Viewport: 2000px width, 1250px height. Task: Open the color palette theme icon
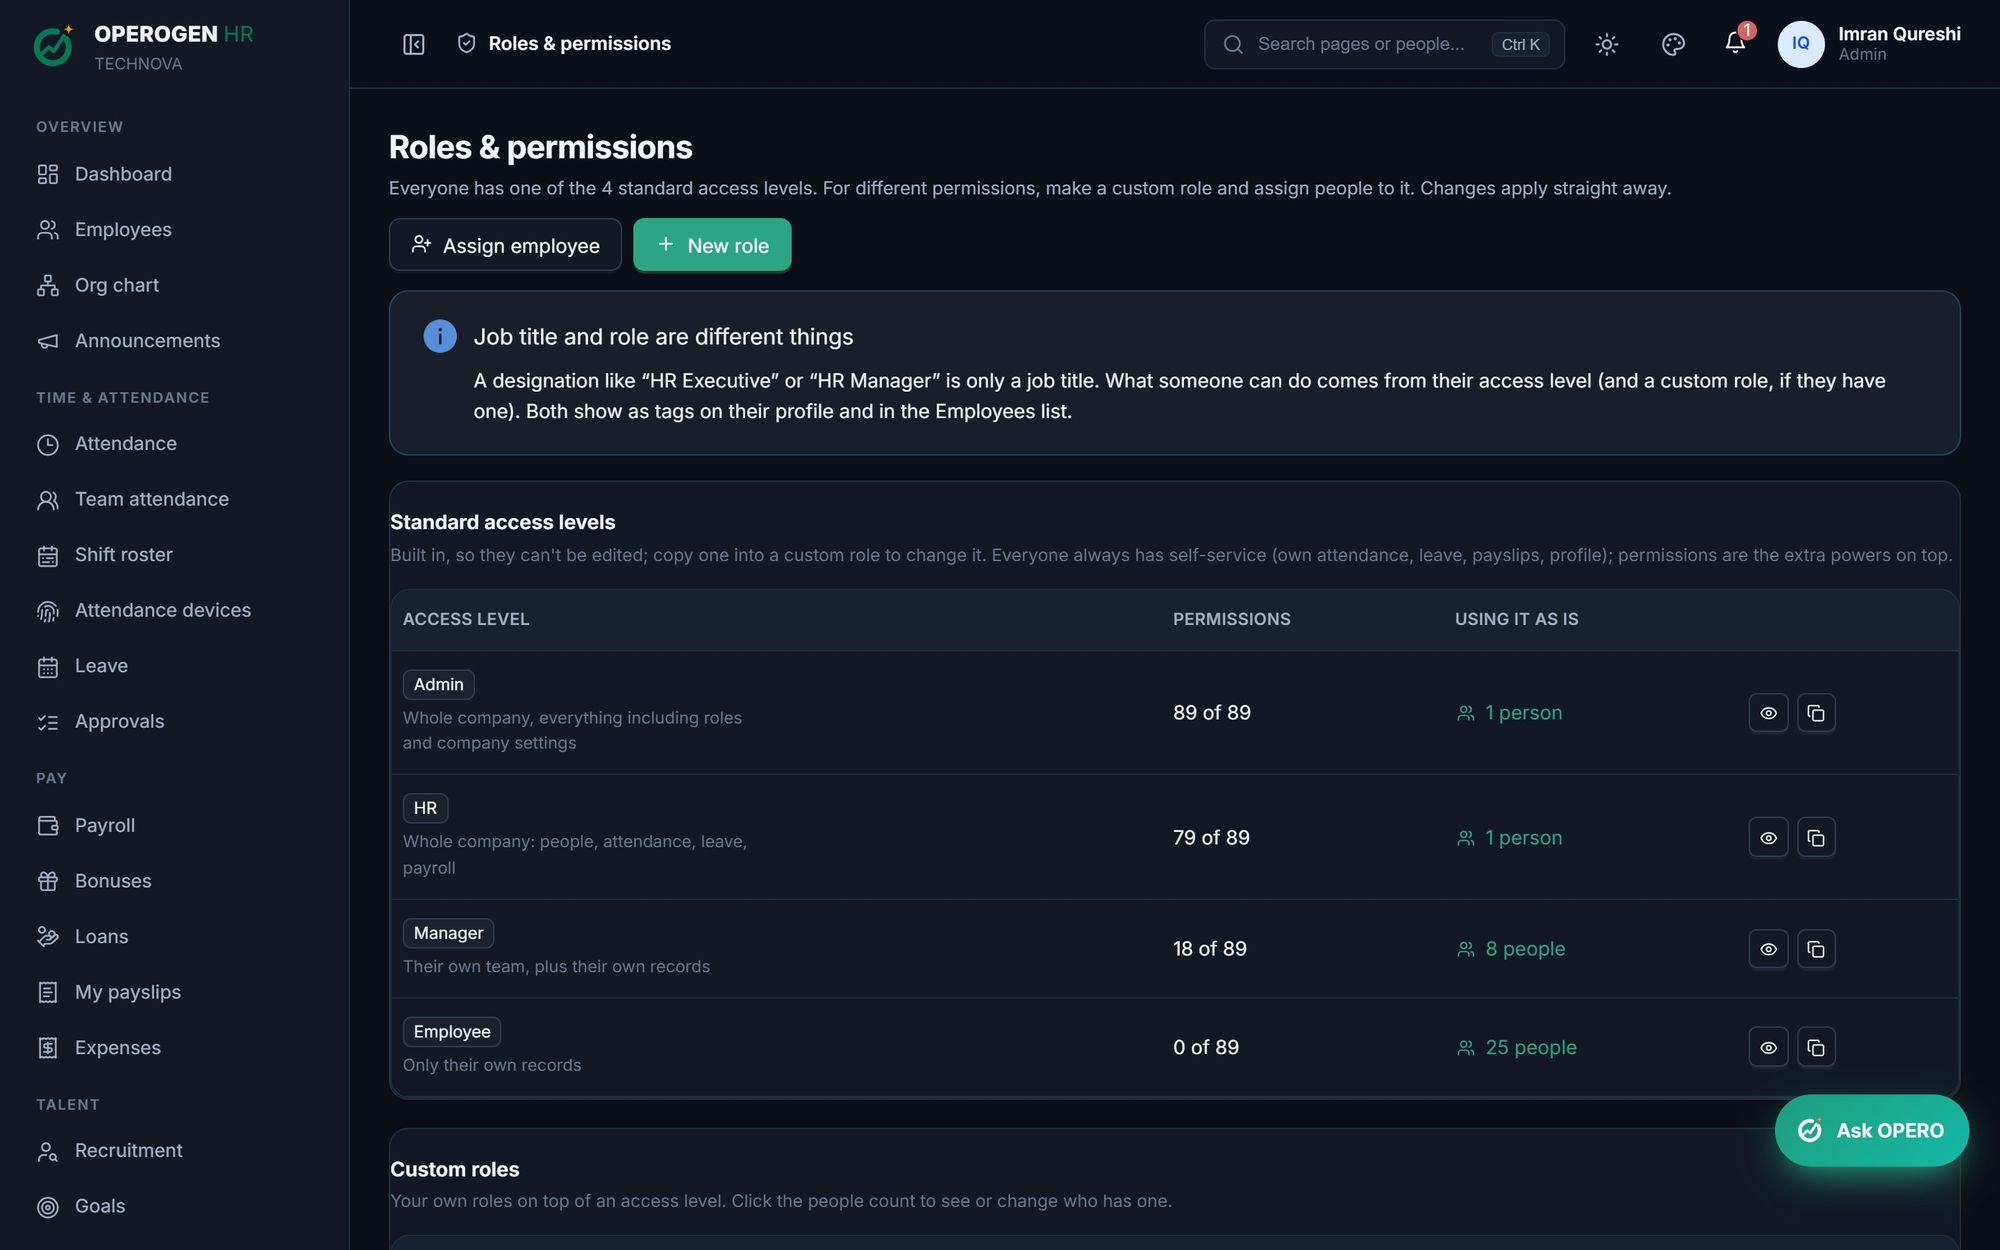pos(1673,44)
